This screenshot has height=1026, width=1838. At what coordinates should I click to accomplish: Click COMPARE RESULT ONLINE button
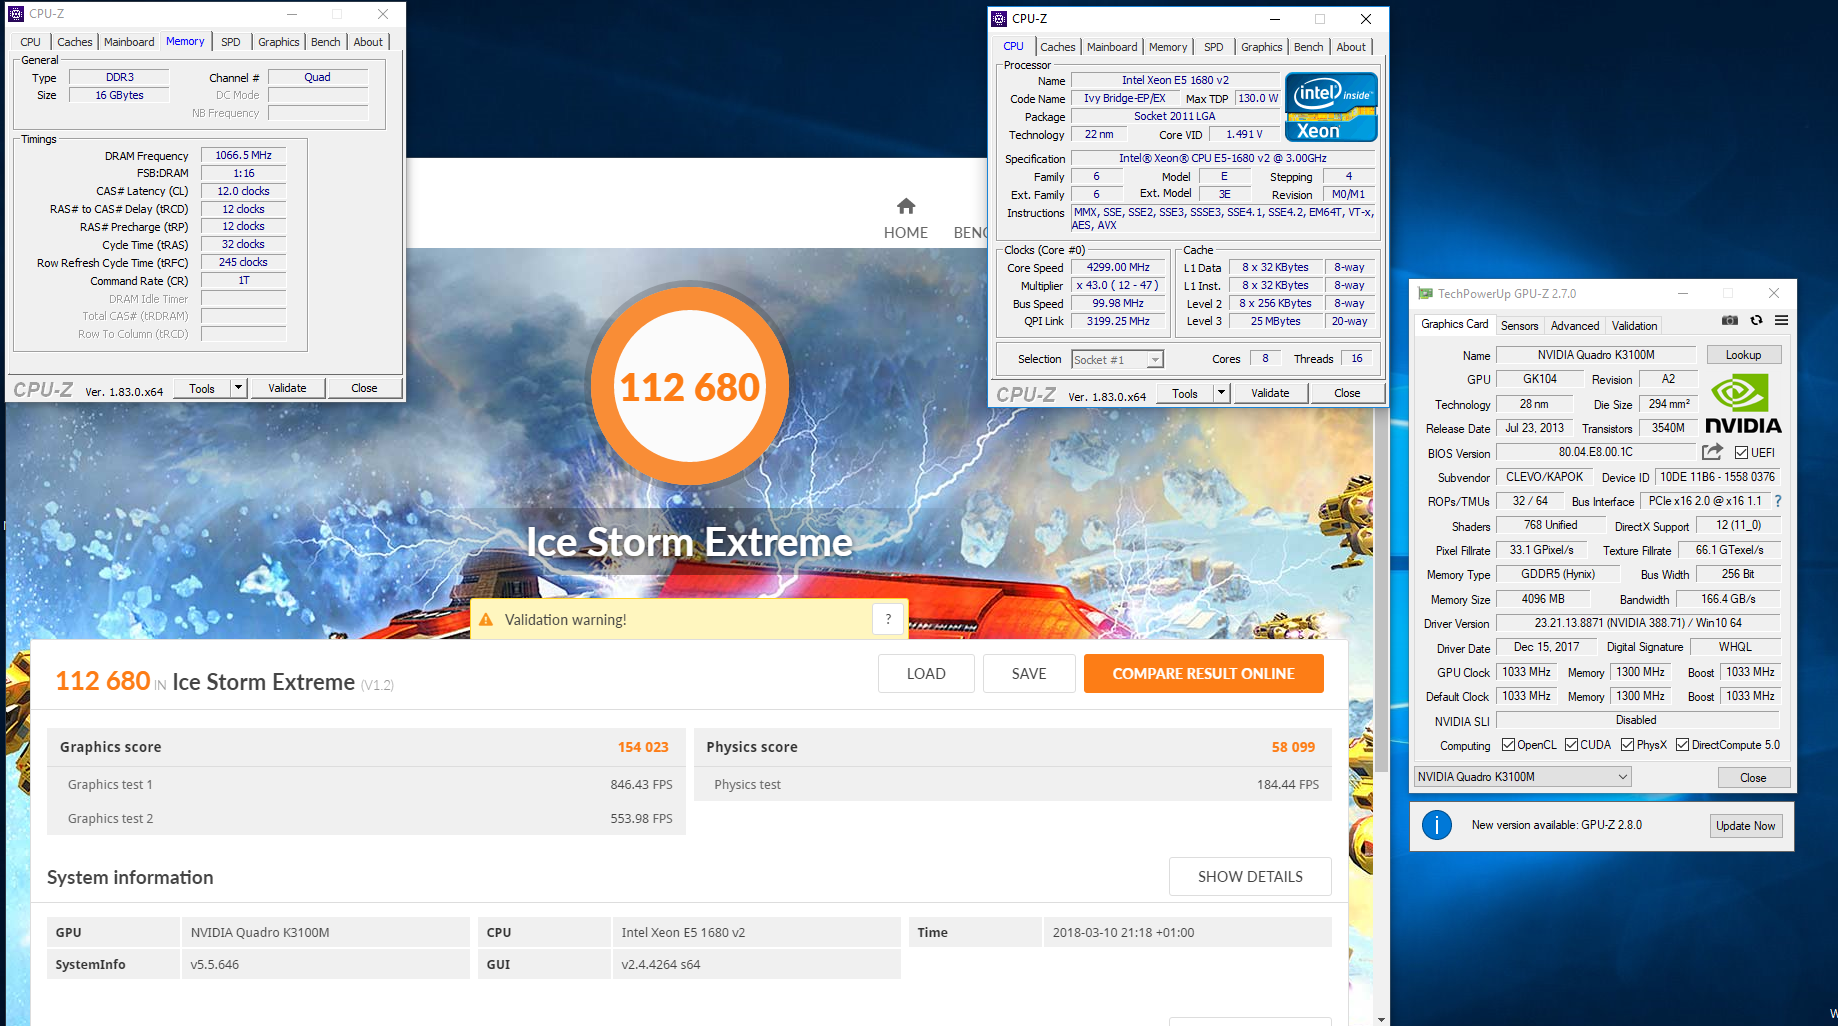tap(1203, 674)
